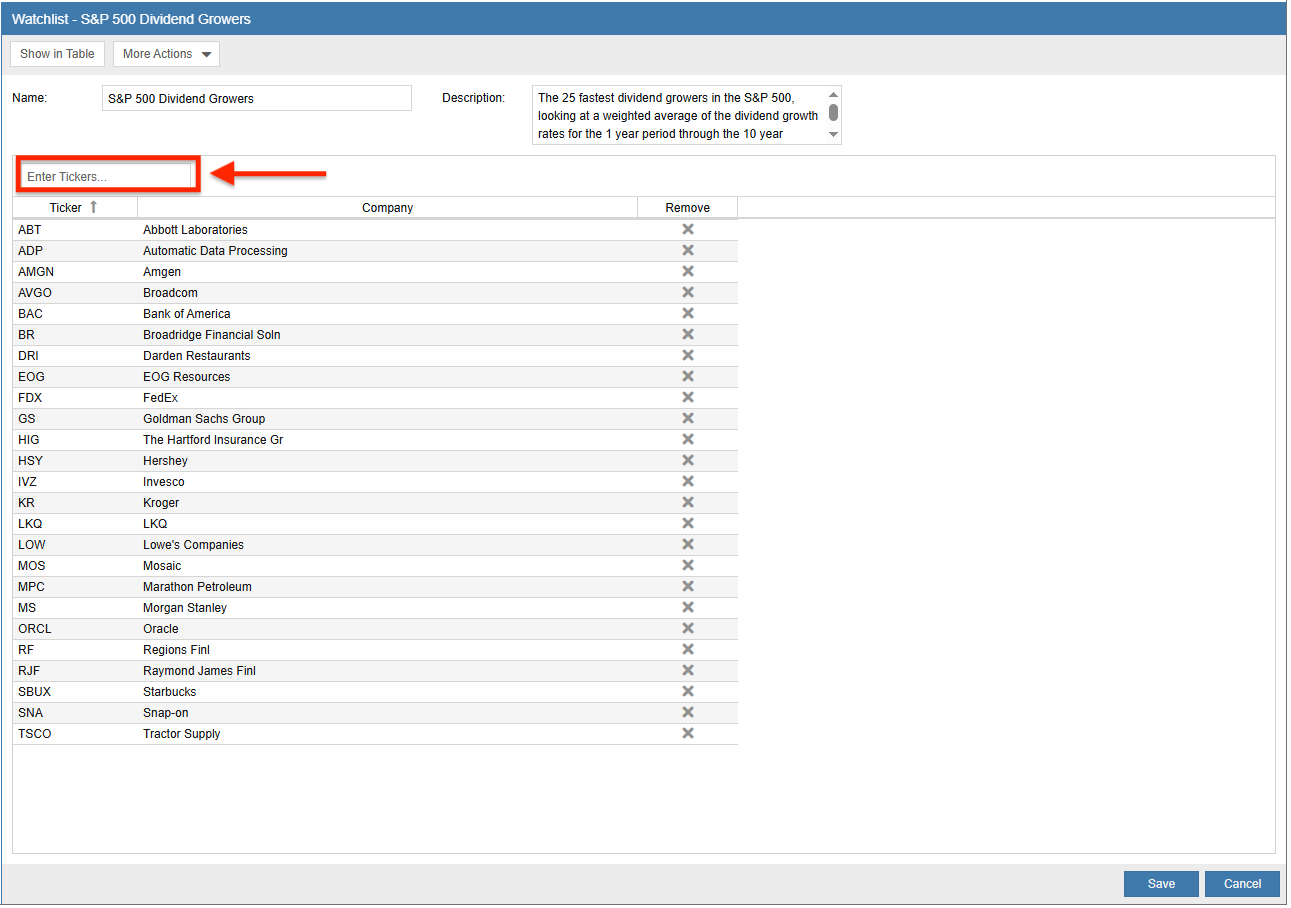The height and width of the screenshot is (908, 1291).
Task: Remove Abbott Laboratories from the watchlist
Action: (x=688, y=229)
